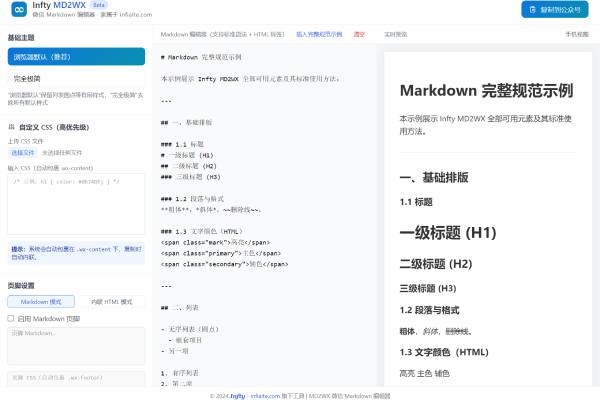Click the blue 复制到公众号 button
This screenshot has height=400, width=600.
(x=554, y=10)
